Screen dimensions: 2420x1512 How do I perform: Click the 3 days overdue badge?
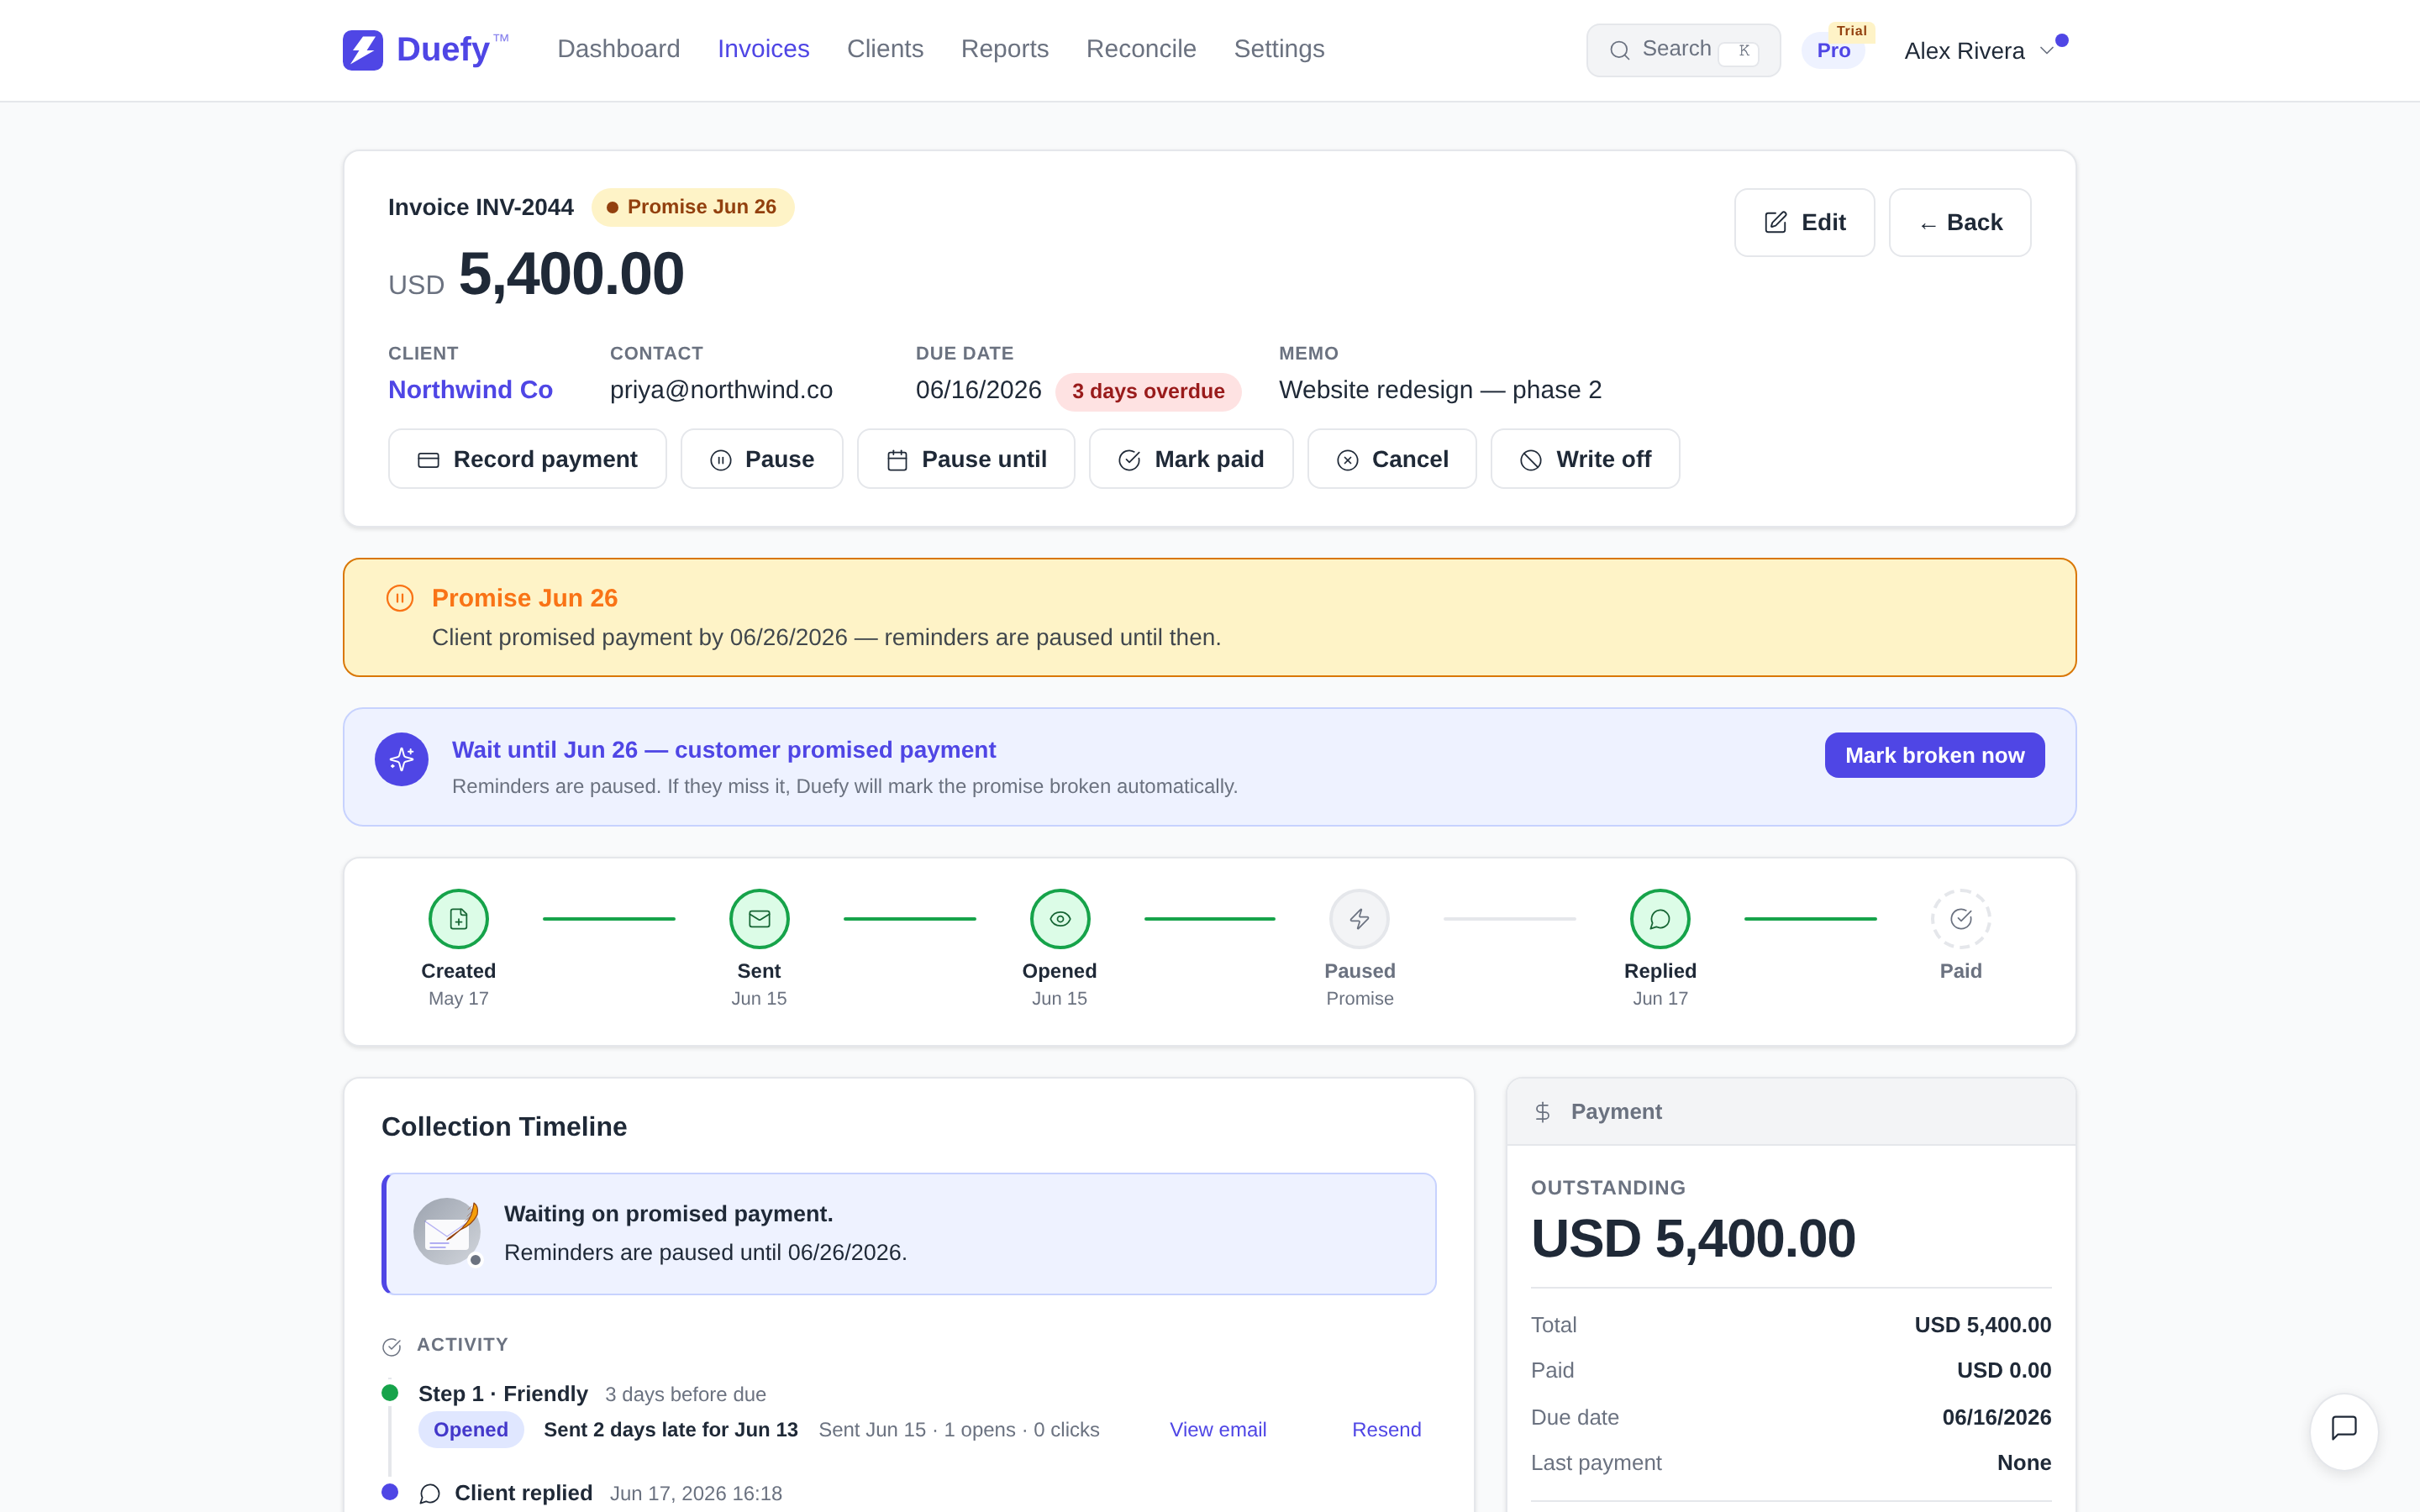point(1148,391)
